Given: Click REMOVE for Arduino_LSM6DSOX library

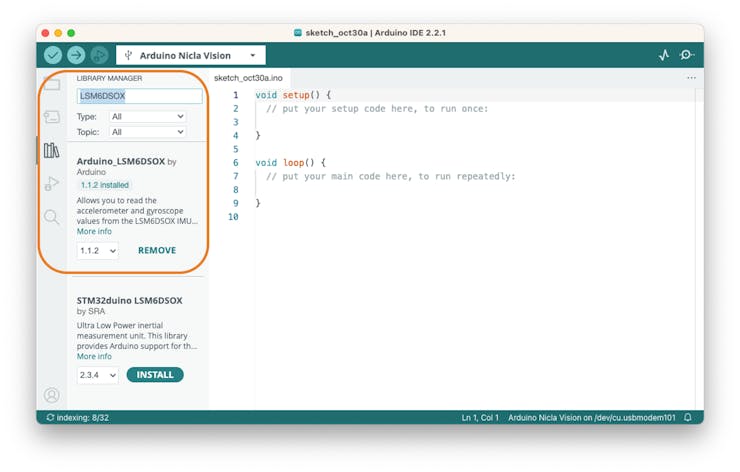Looking at the screenshot, I should point(157,251).
